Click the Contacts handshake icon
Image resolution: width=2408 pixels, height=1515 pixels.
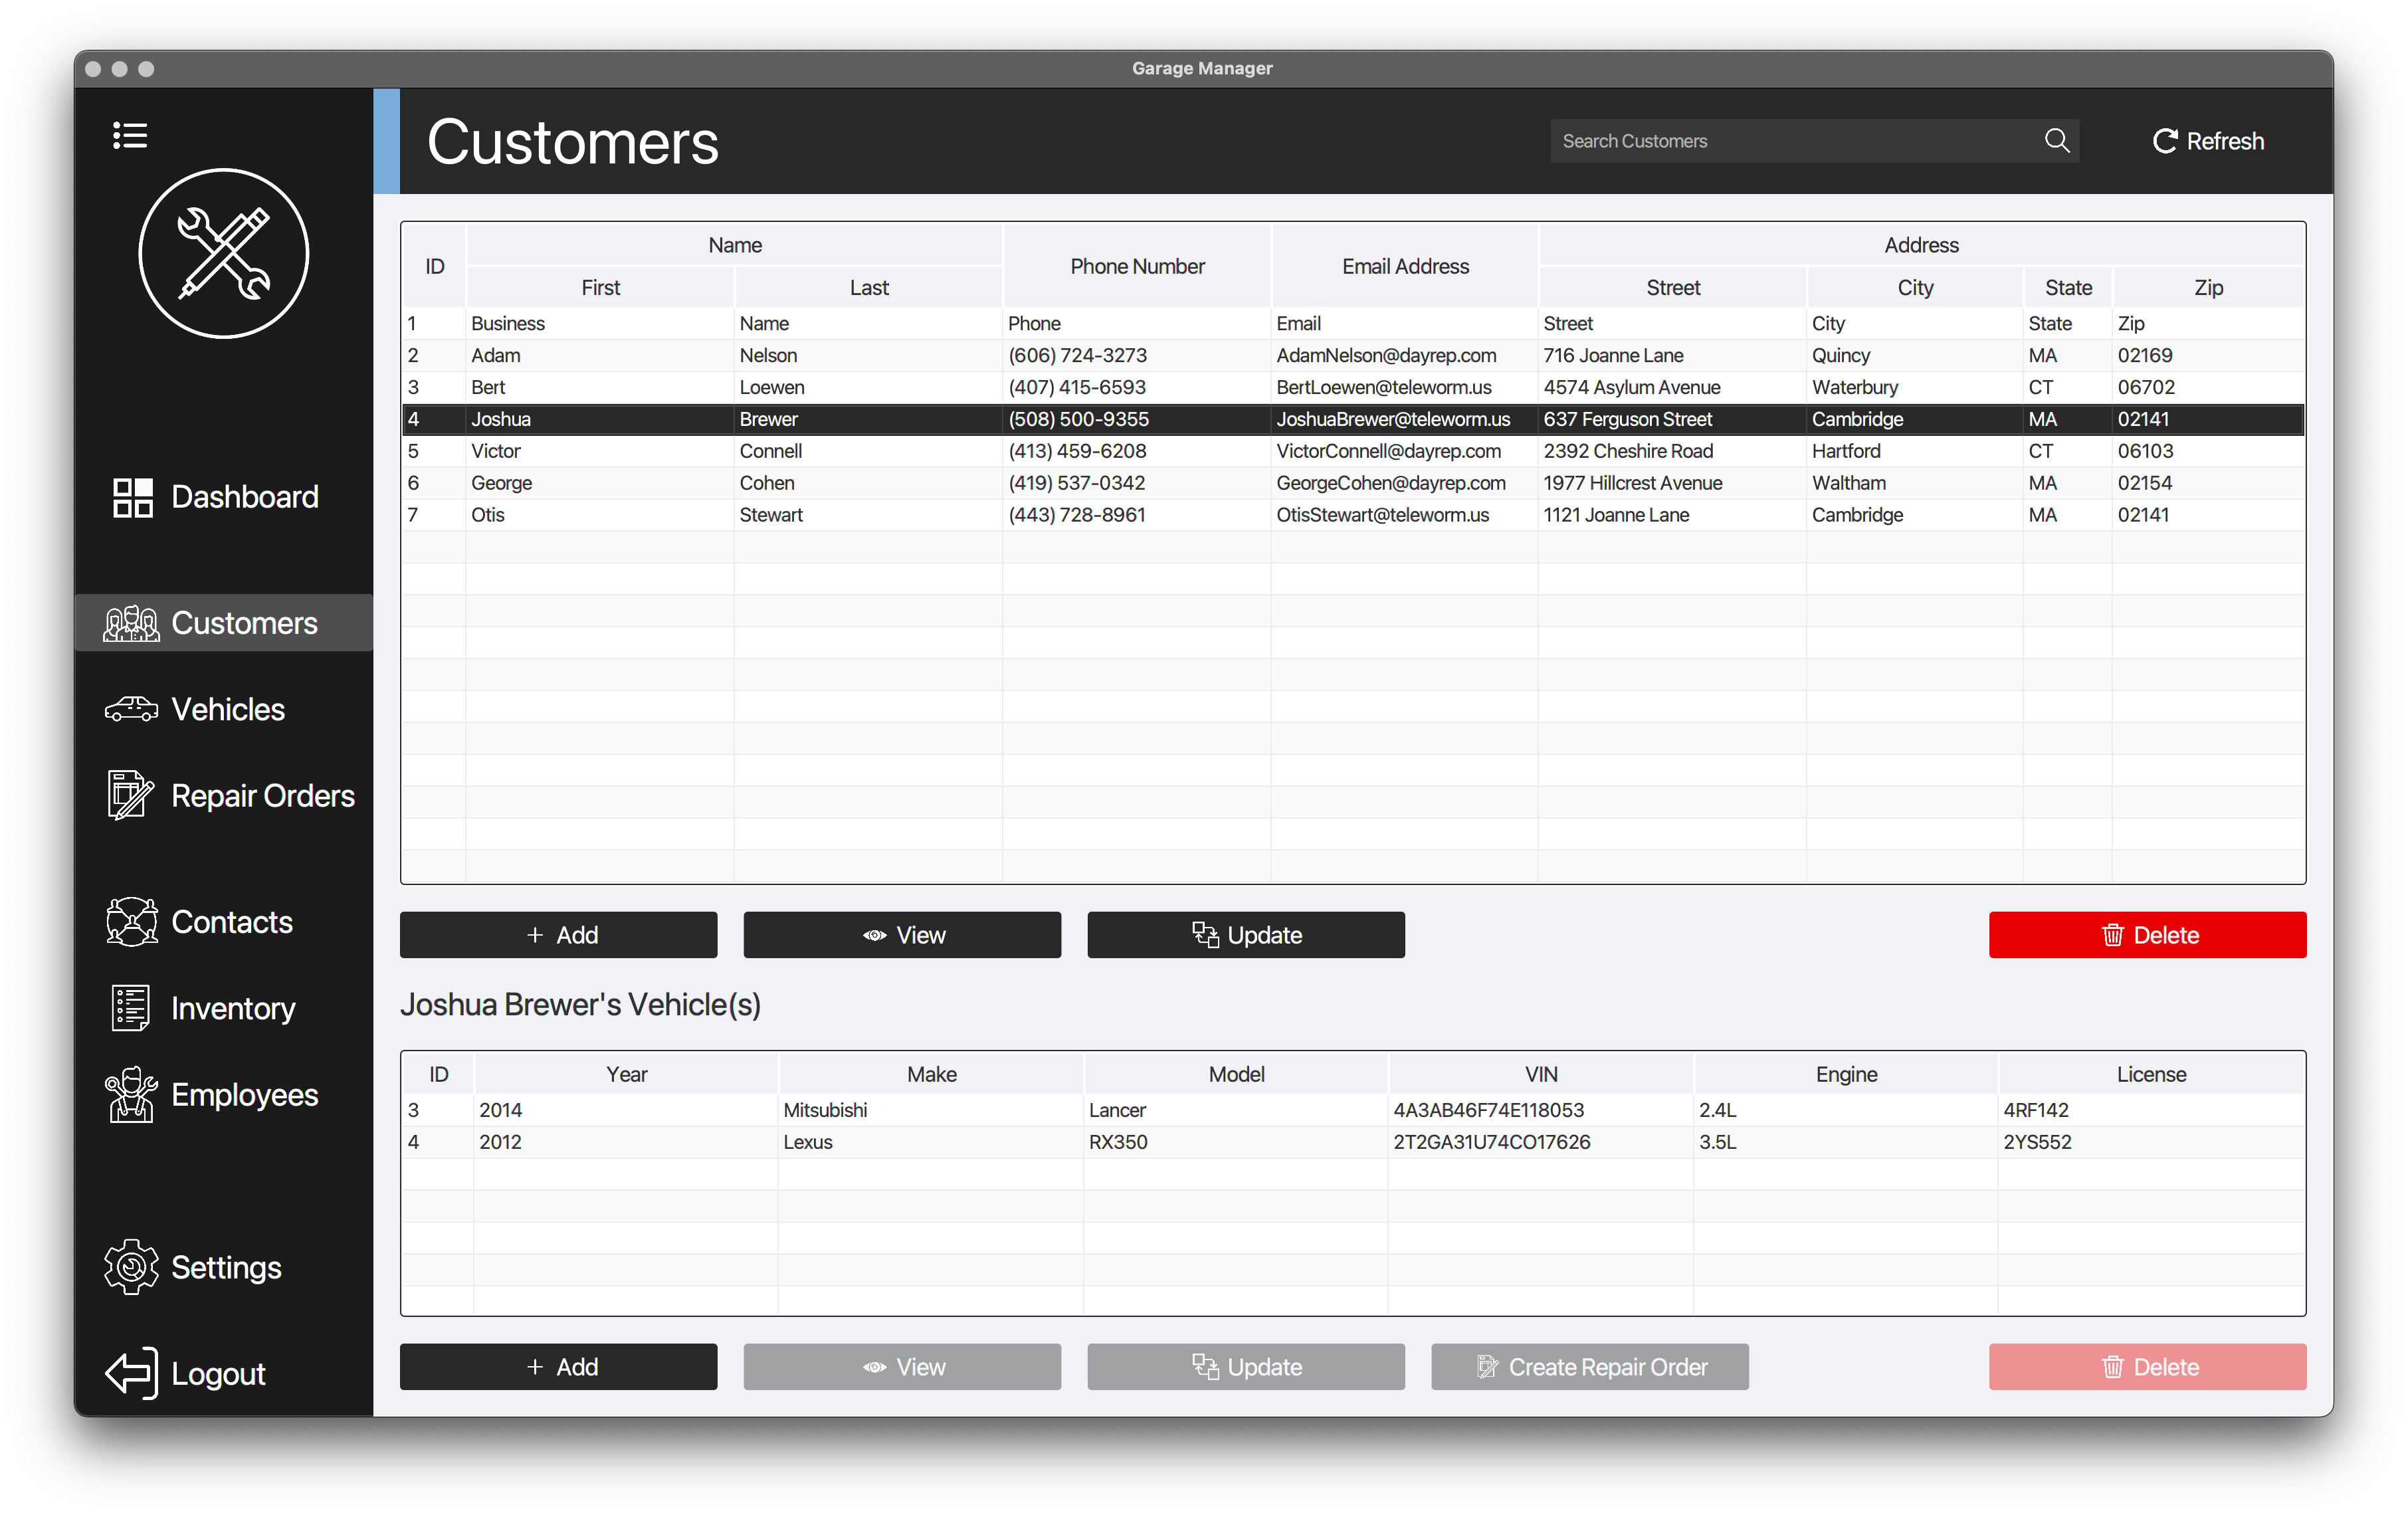[131, 921]
